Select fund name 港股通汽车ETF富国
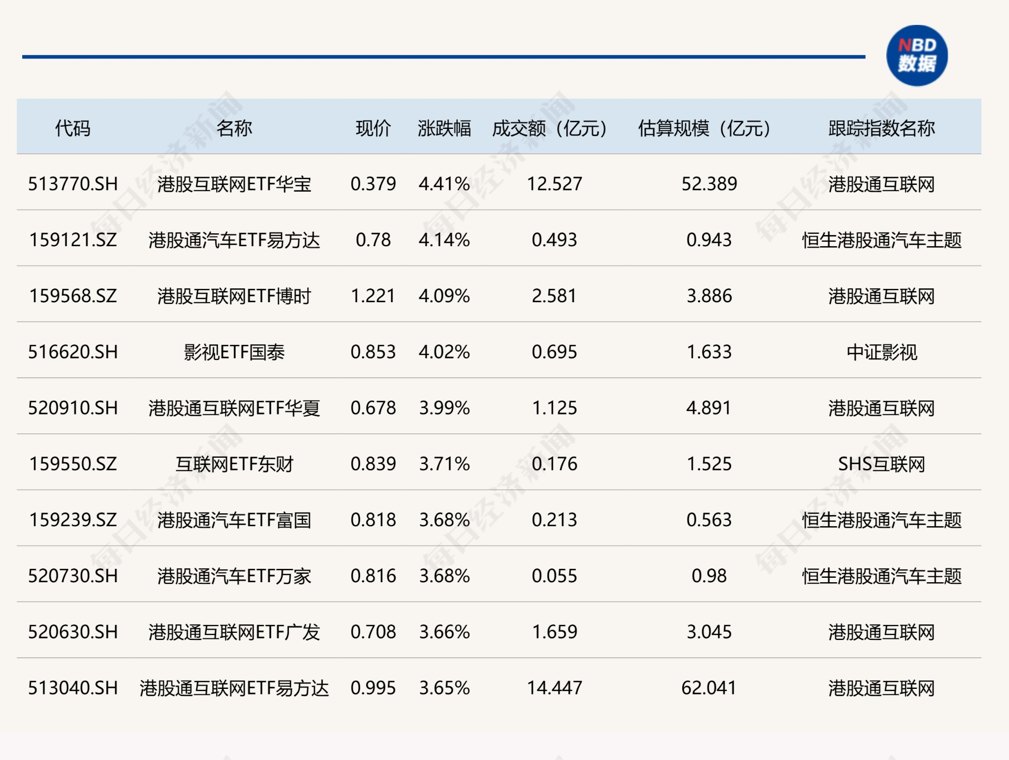This screenshot has height=760, width=1009. [234, 520]
